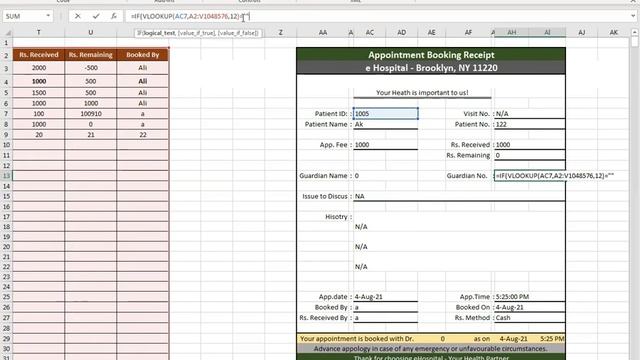The height and width of the screenshot is (360, 640).
Task: Click the Appointment Booking Receipt title
Action: [x=431, y=55]
